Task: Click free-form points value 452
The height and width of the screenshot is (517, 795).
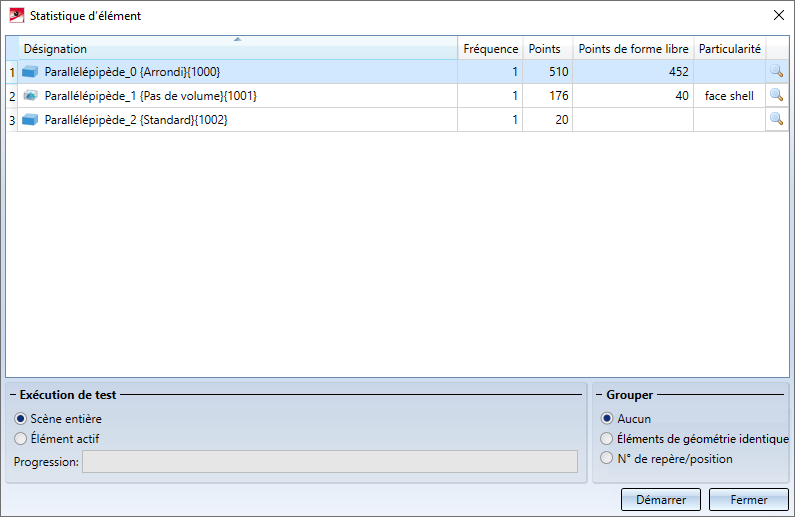Action: pyautogui.click(x=633, y=72)
